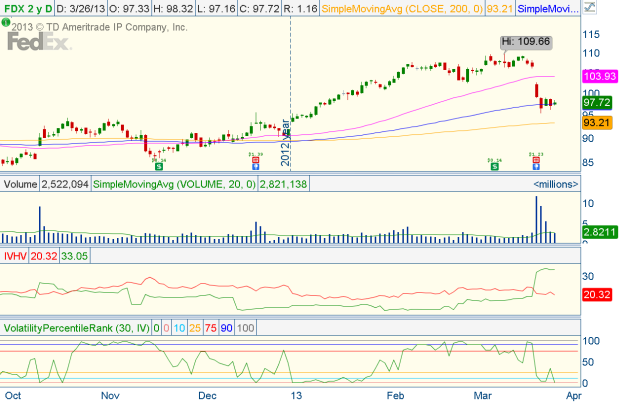
Task: Click the green dividend icon near November
Action: click(x=157, y=167)
